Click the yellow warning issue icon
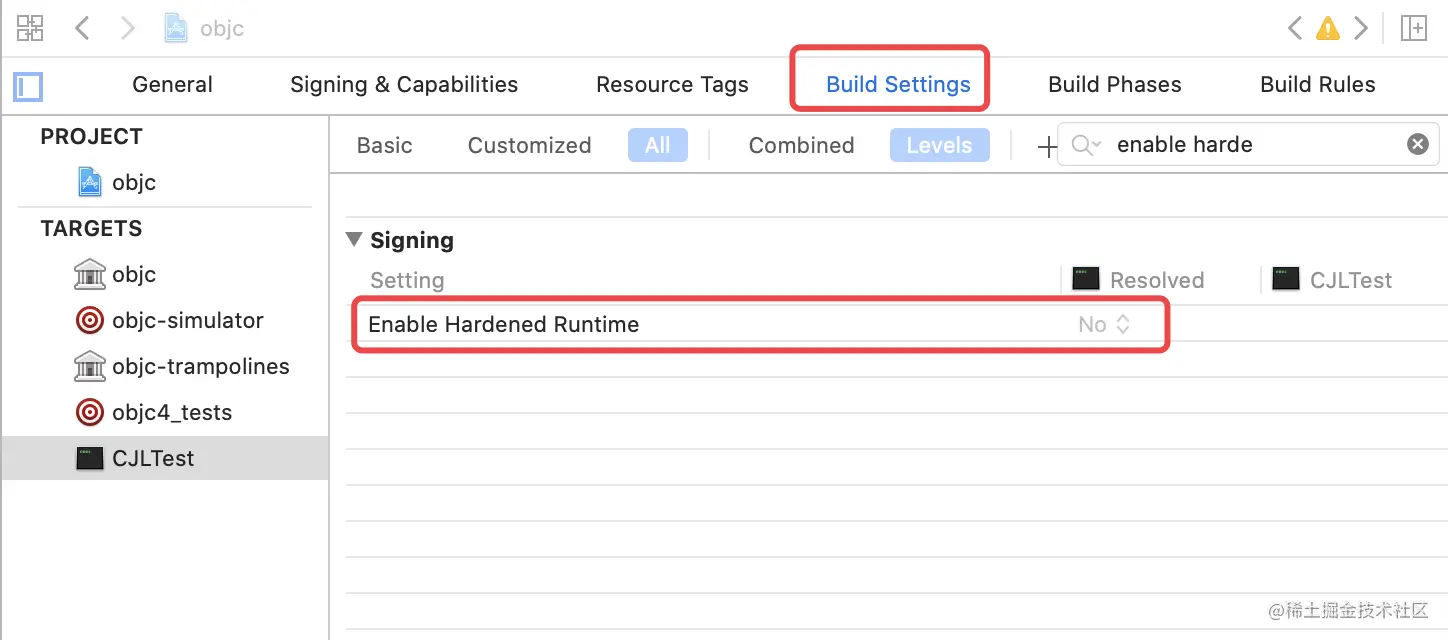 tap(1327, 28)
